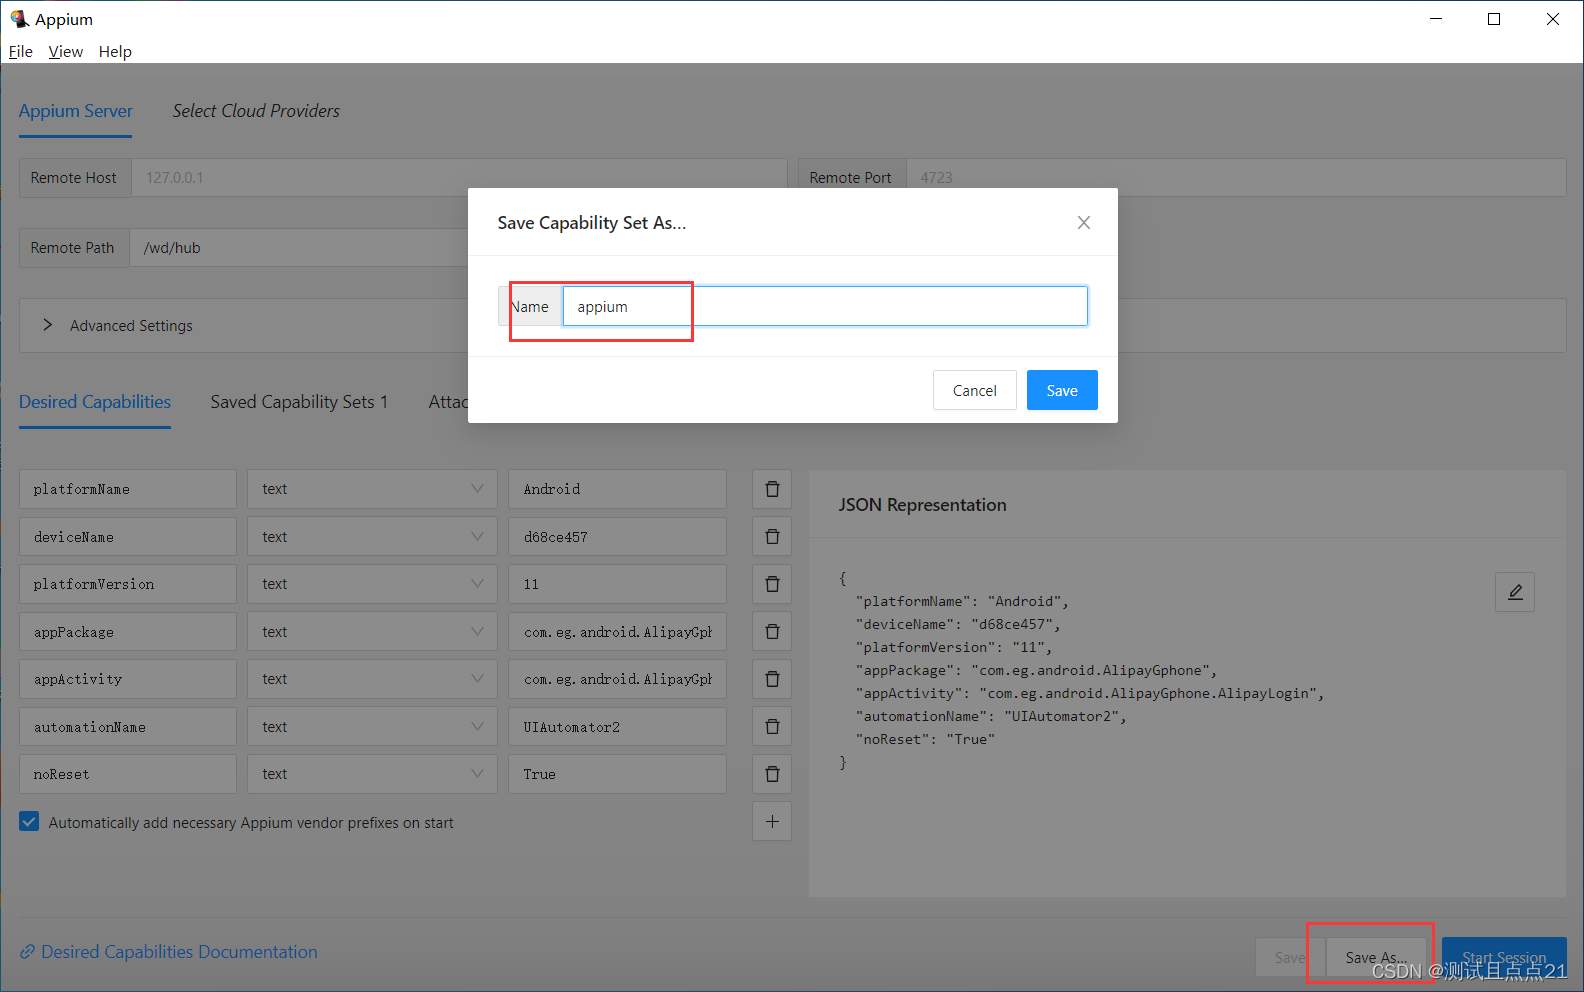
Task: Click the Appium app logo icon
Action: click(19, 19)
